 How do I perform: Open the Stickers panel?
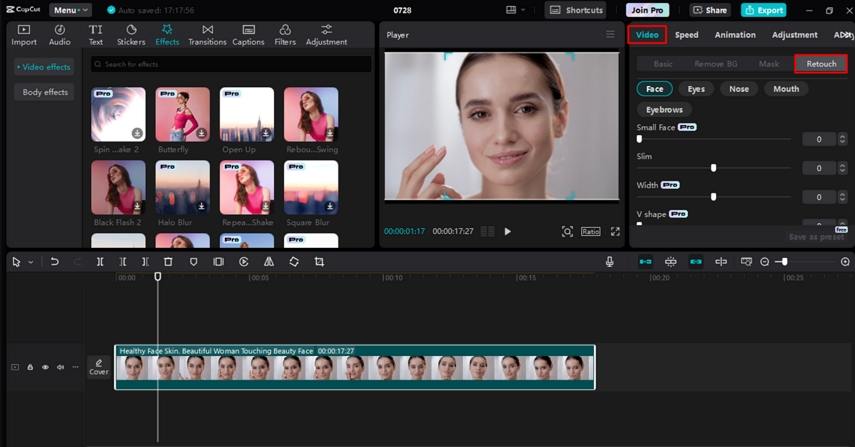(131, 35)
